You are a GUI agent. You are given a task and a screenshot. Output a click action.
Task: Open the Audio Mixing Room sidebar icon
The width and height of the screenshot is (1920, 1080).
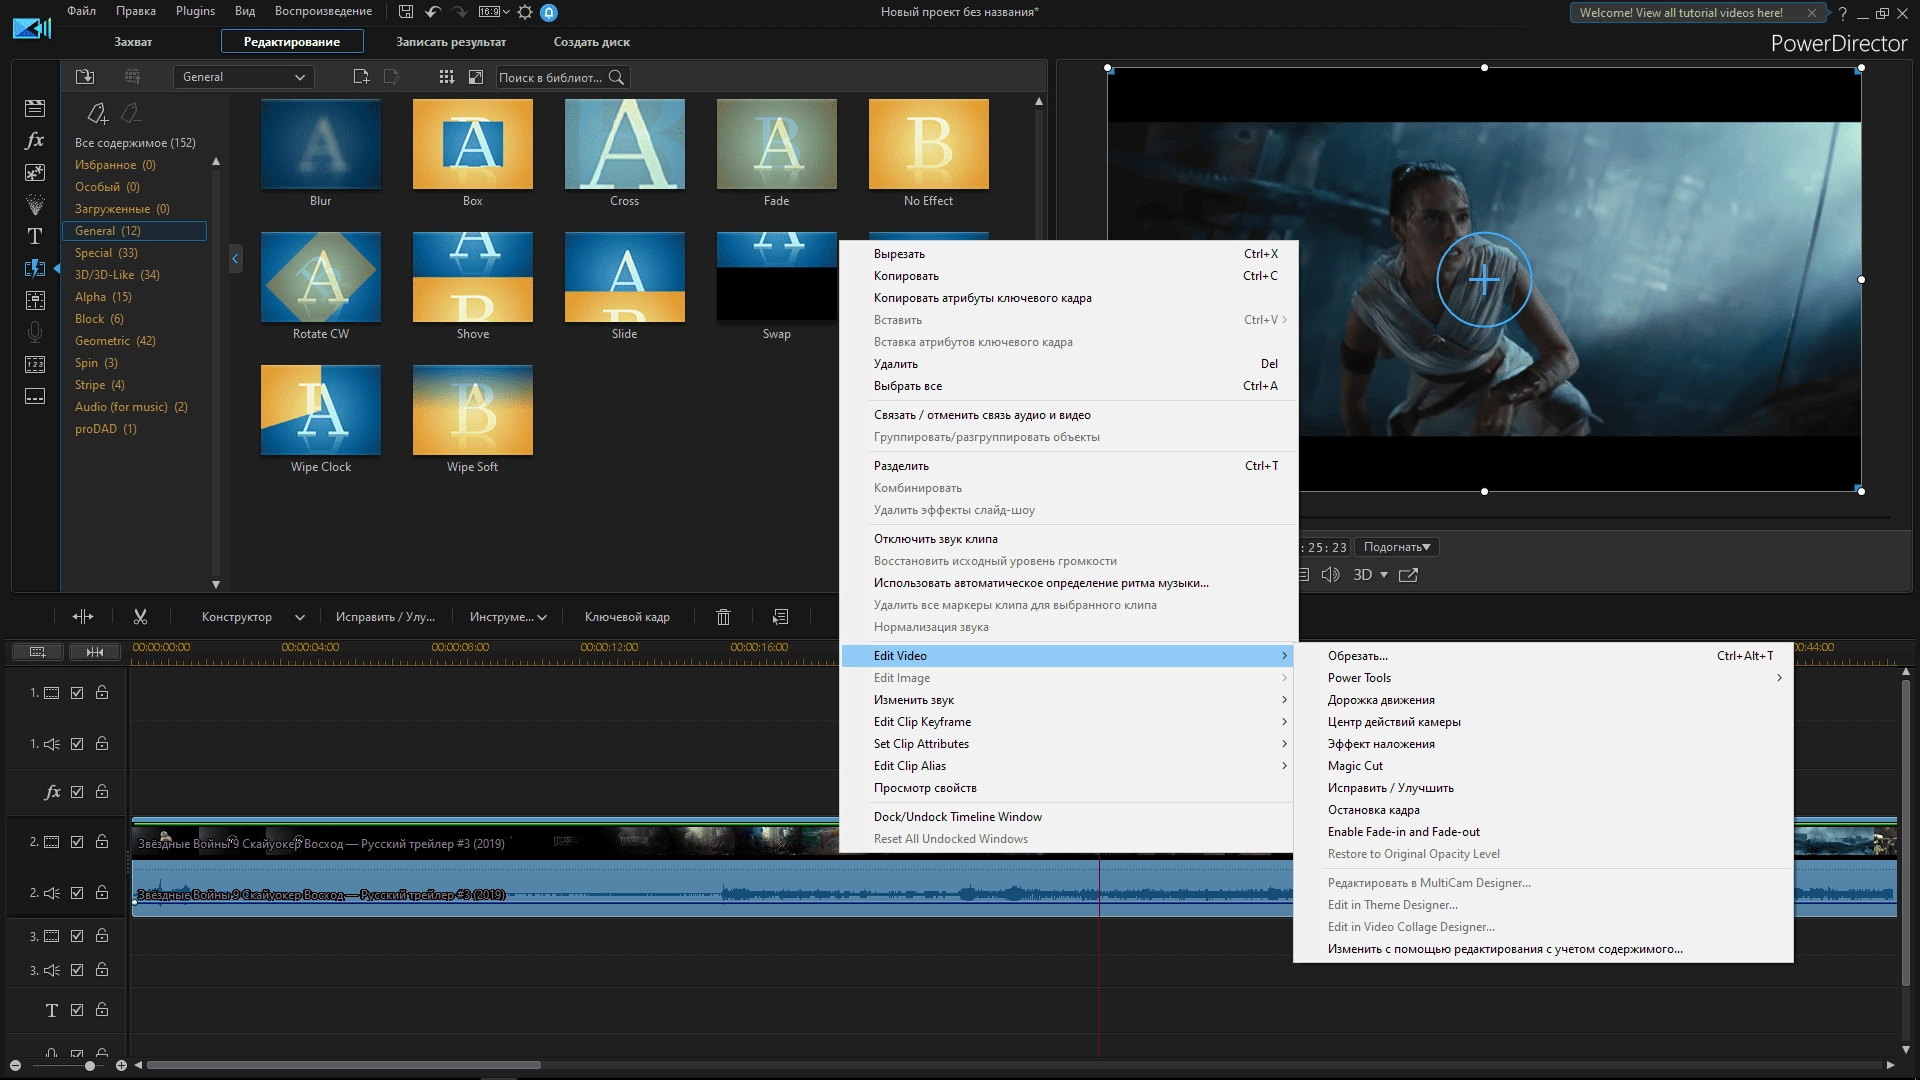click(35, 300)
